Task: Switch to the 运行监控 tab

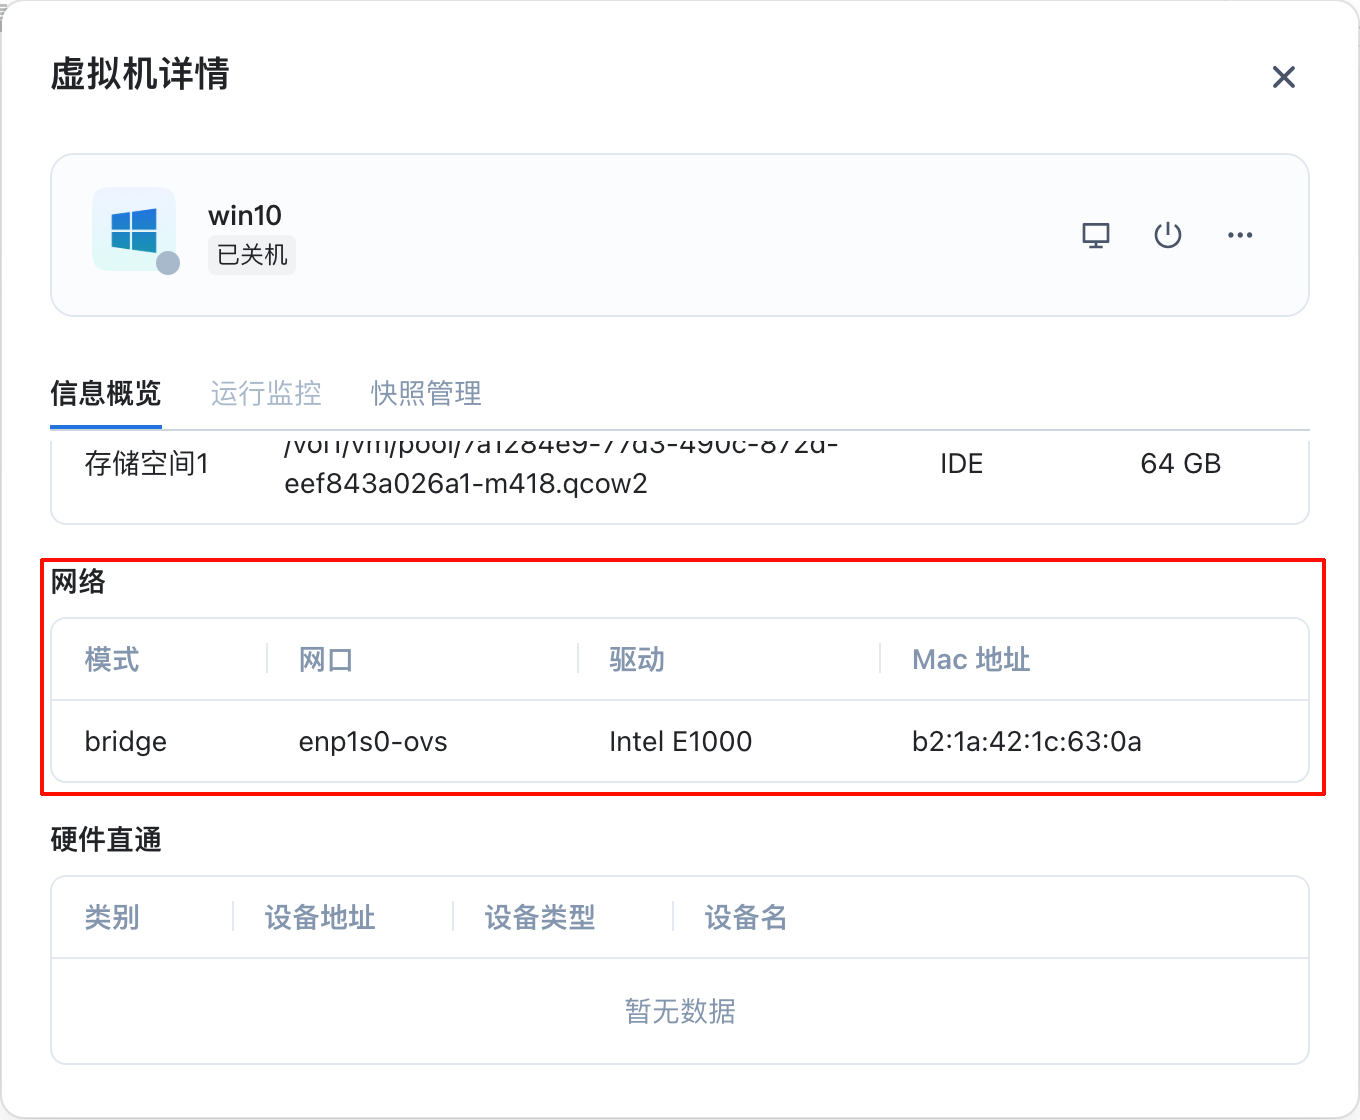Action: click(x=266, y=393)
